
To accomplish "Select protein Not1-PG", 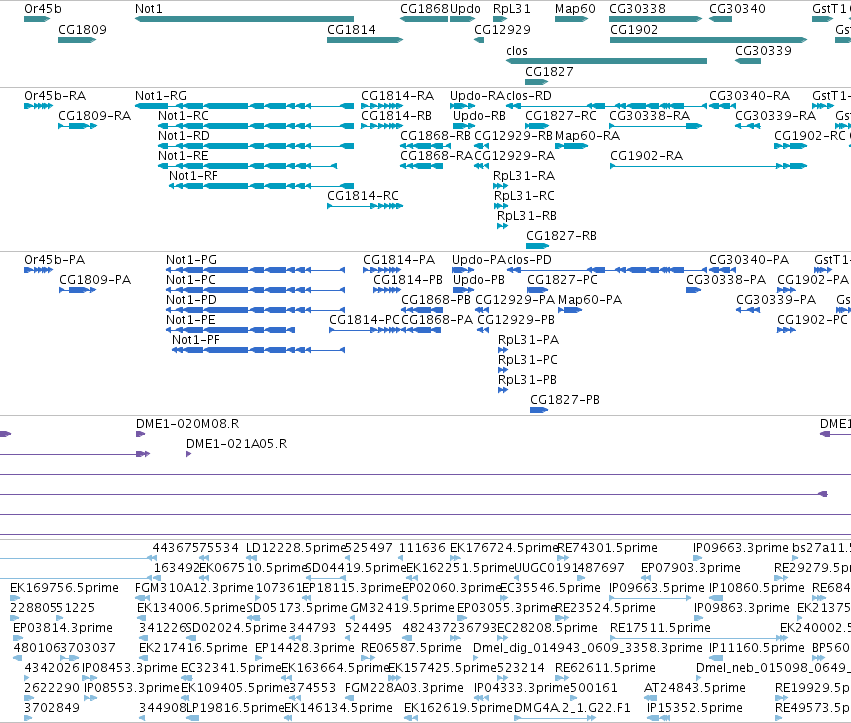I will (x=192, y=260).
